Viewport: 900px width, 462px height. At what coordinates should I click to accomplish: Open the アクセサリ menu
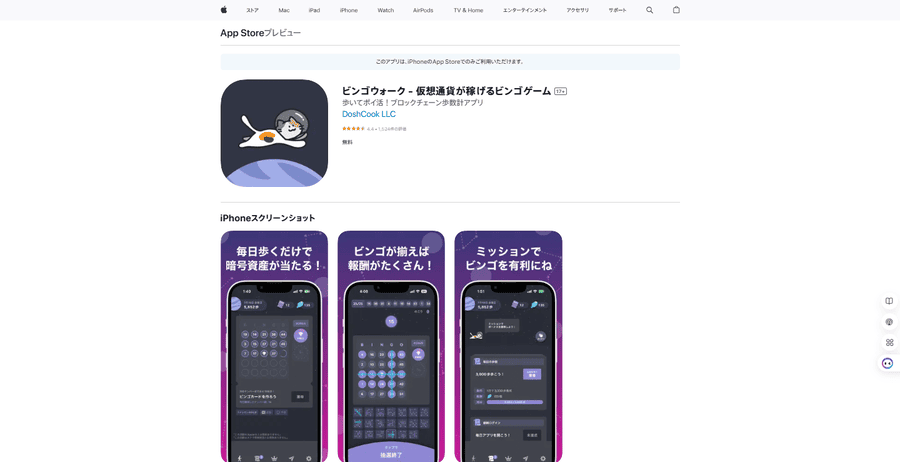pyautogui.click(x=578, y=10)
